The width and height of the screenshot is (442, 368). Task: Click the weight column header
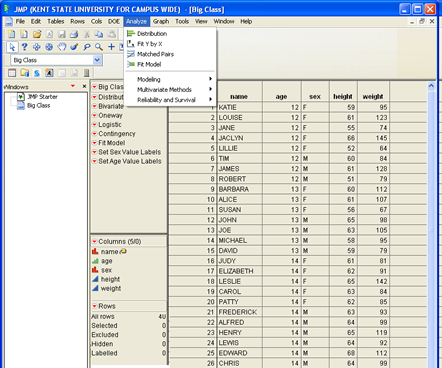373,97
